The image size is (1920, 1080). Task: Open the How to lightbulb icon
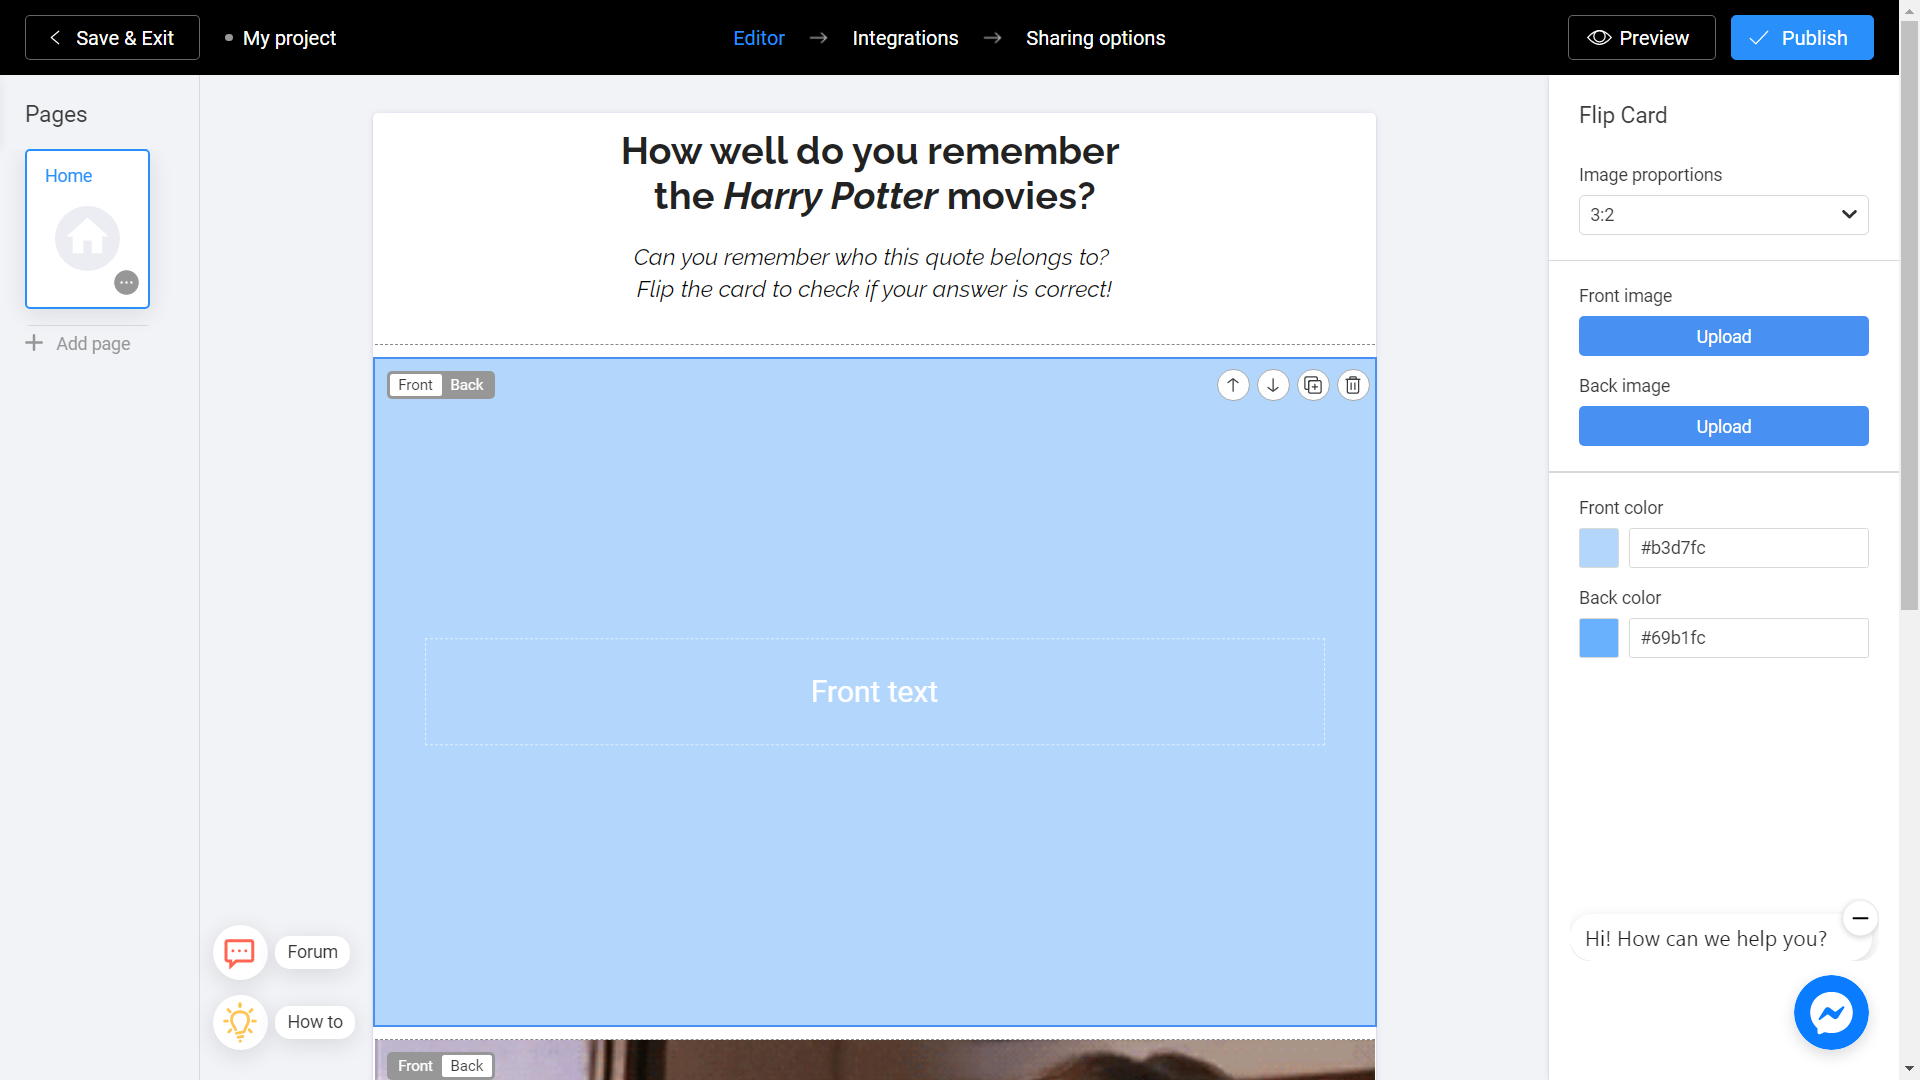pyautogui.click(x=240, y=1022)
